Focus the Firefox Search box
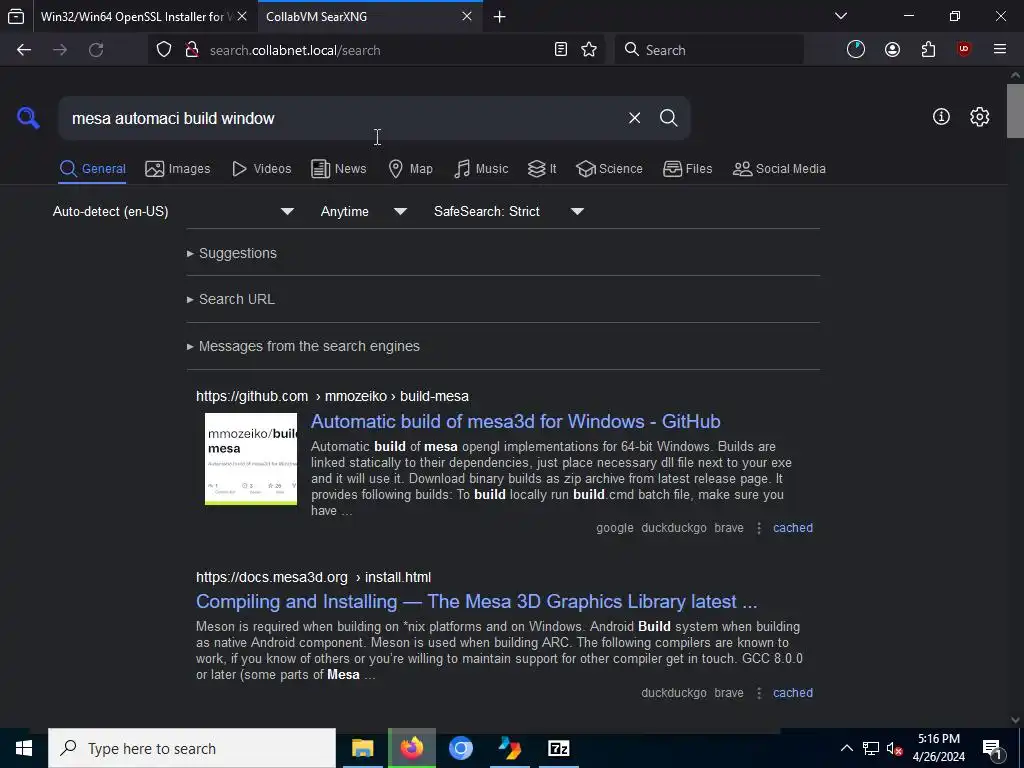1024x768 pixels. click(709, 50)
